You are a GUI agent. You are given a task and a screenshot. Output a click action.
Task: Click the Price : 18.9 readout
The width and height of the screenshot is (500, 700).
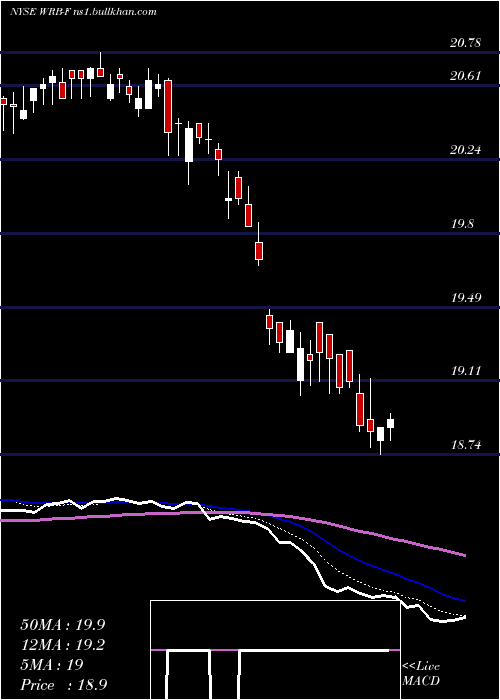[63, 685]
